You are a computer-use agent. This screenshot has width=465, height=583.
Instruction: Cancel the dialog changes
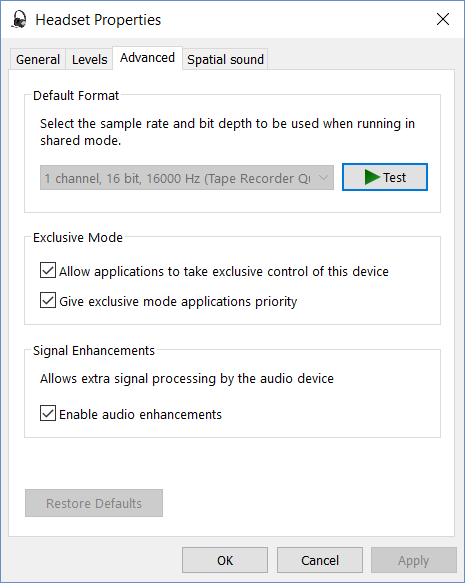point(320,560)
